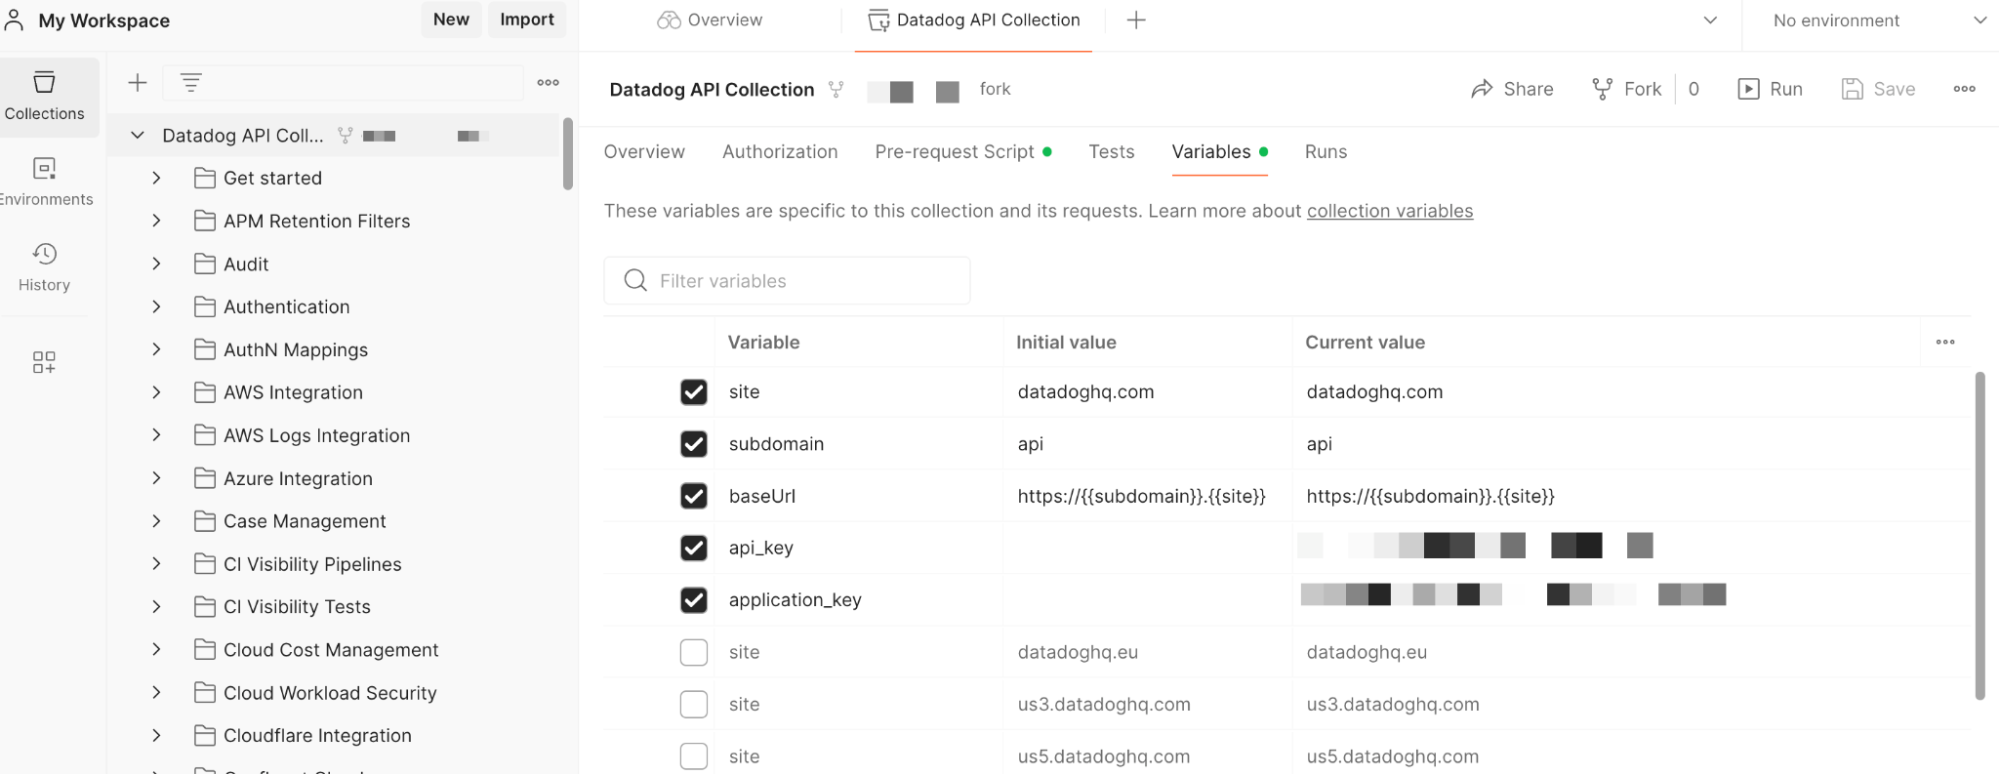The height and width of the screenshot is (775, 1999).
Task: Enable the us5.datadoghq.com site variable checkbox
Action: [x=693, y=756]
